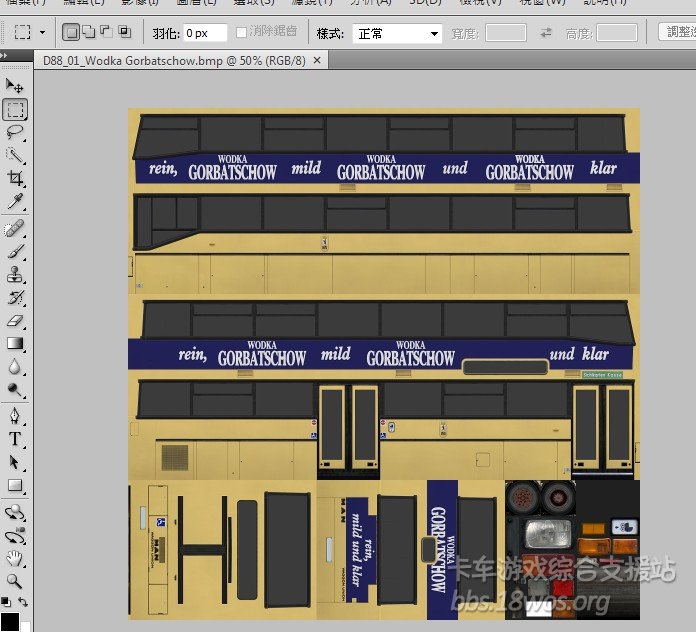
Task: Close the D88_01_Wodka Gorbatschow.bmp tab
Action: coord(317,60)
